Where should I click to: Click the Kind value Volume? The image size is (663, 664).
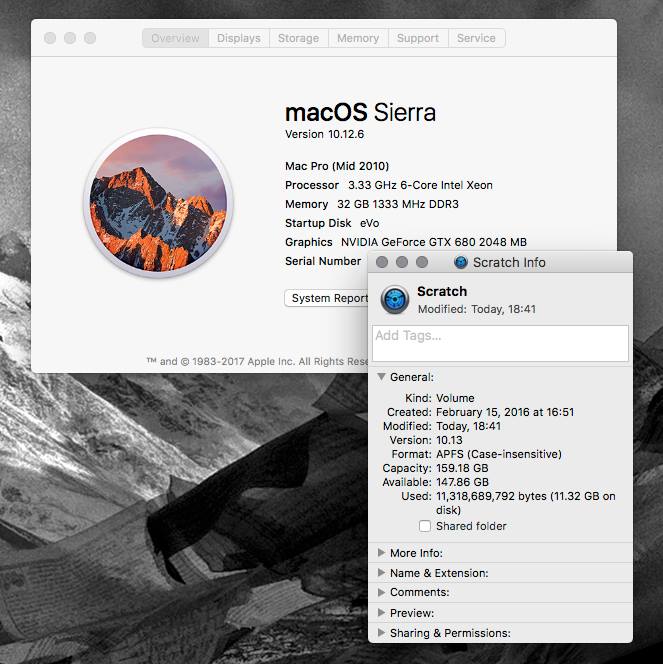(455, 398)
